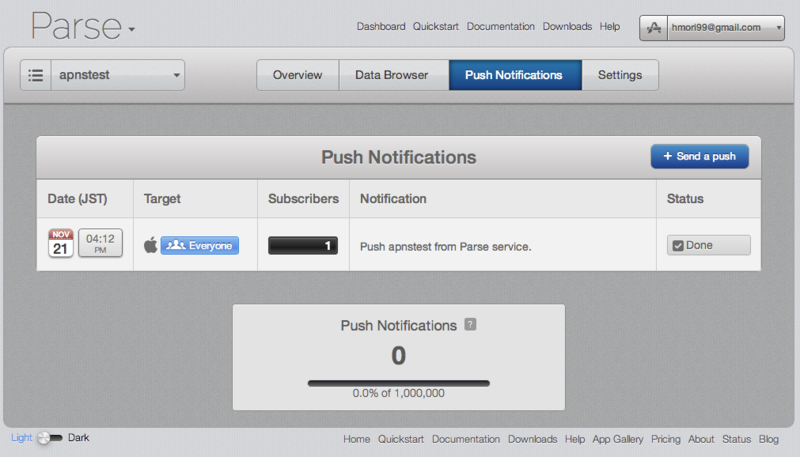Click the Everyone target badge

click(199, 245)
